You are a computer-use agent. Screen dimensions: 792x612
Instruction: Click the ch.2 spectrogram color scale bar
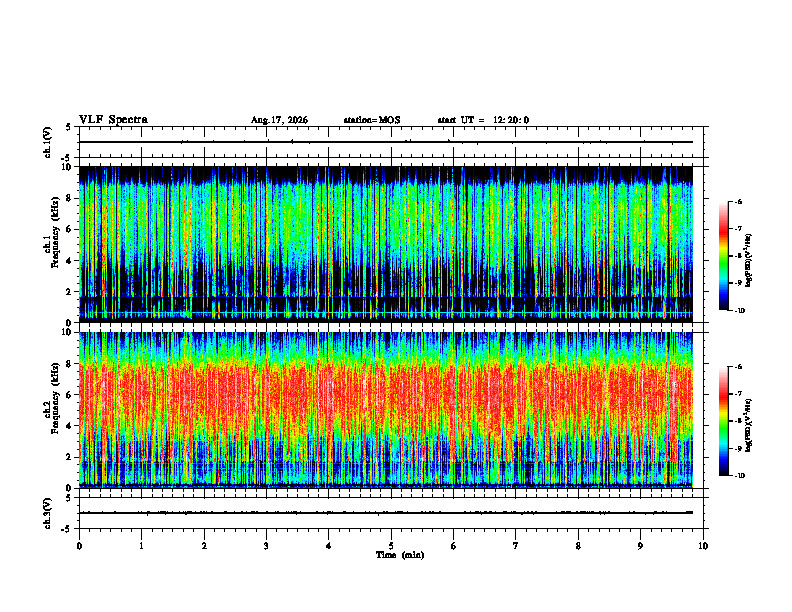click(x=724, y=421)
